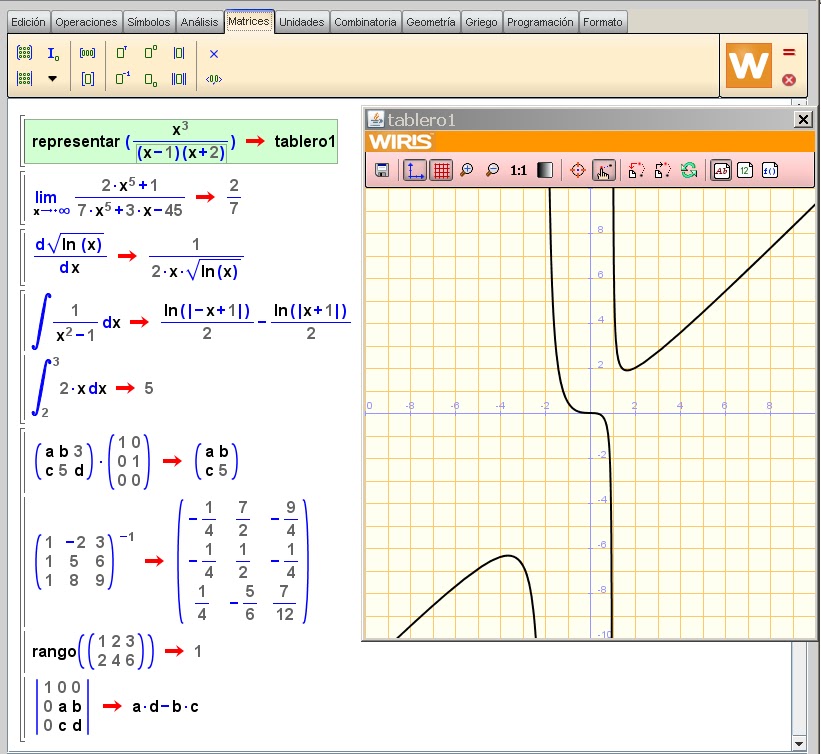Insert the cross product symbol
821x754 pixels.
(214, 53)
